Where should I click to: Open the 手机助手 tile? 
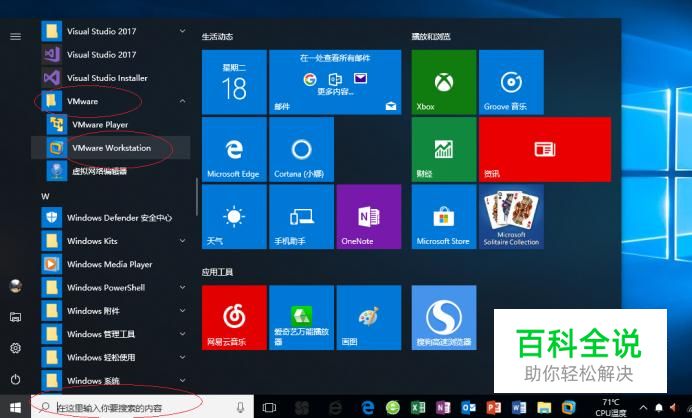pyautogui.click(x=301, y=217)
